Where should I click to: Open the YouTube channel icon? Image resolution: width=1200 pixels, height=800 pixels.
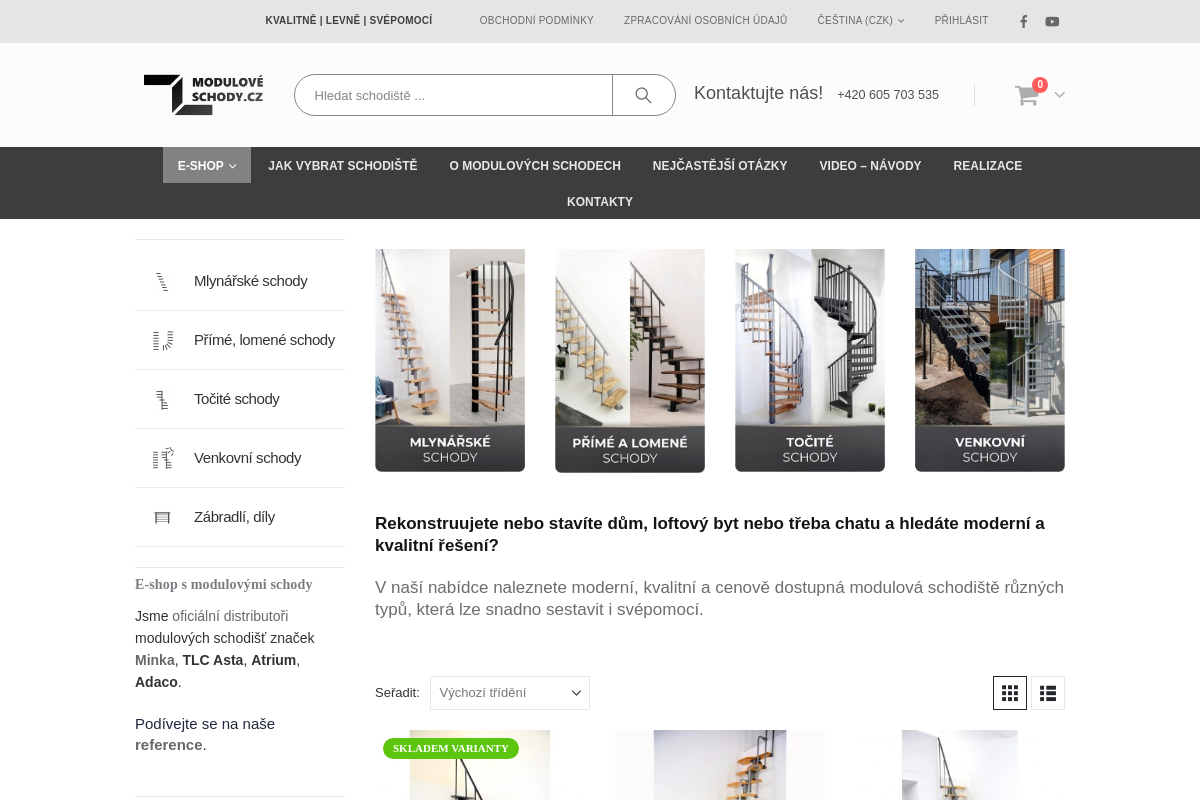pyautogui.click(x=1052, y=21)
